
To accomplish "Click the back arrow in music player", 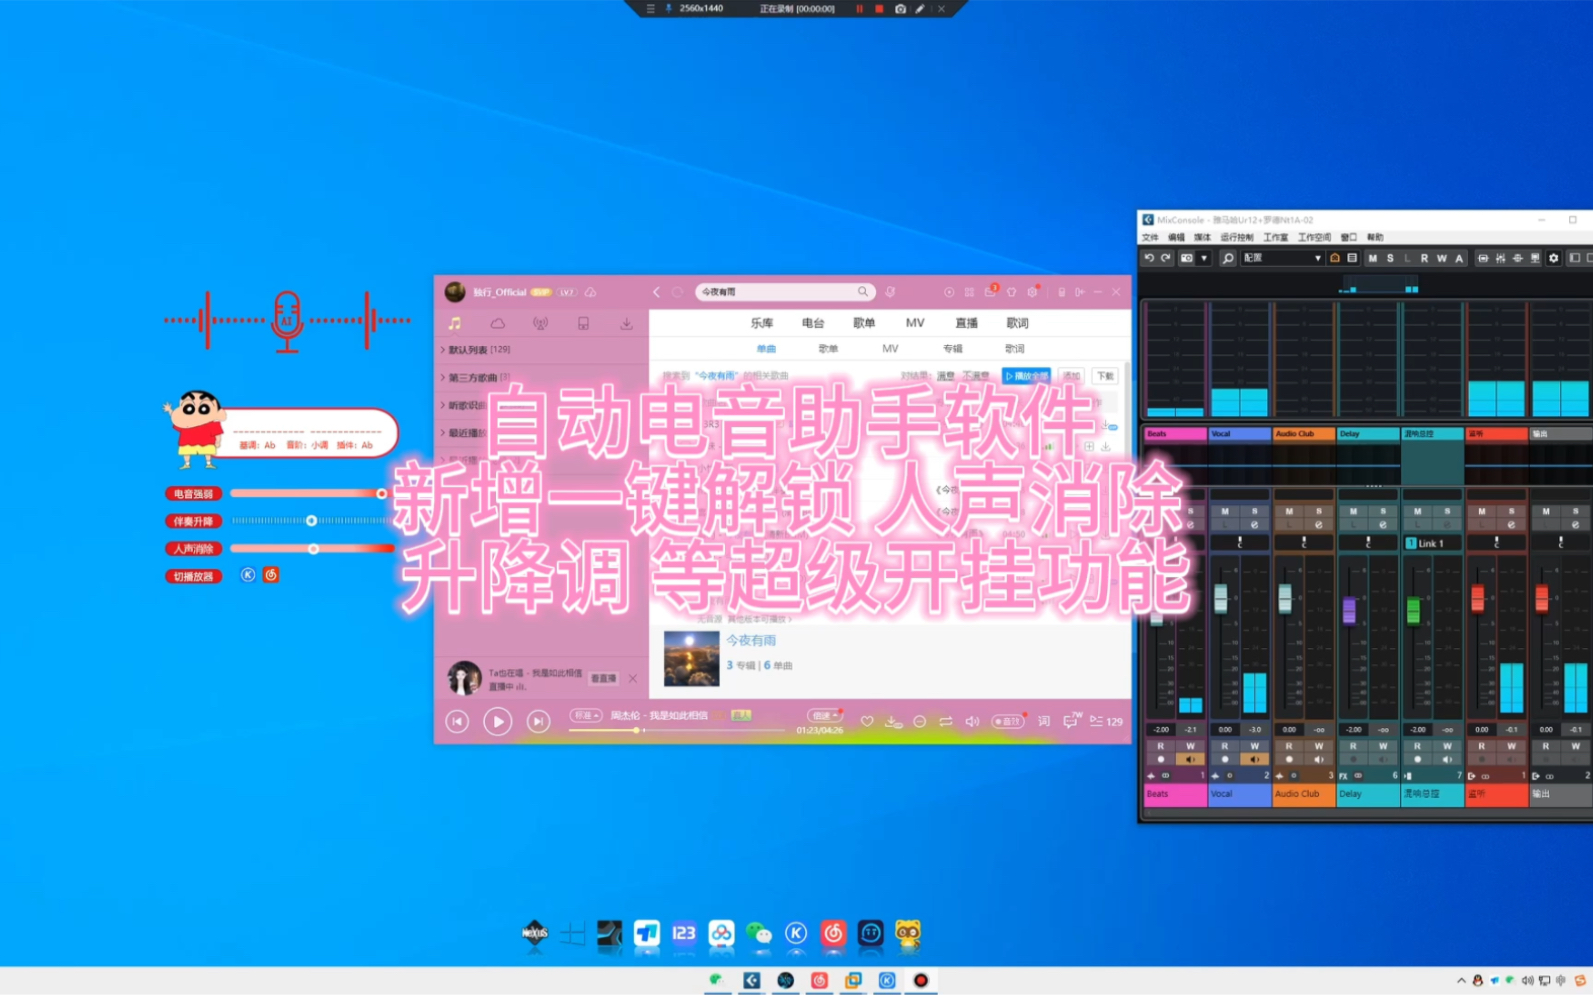I will (656, 292).
